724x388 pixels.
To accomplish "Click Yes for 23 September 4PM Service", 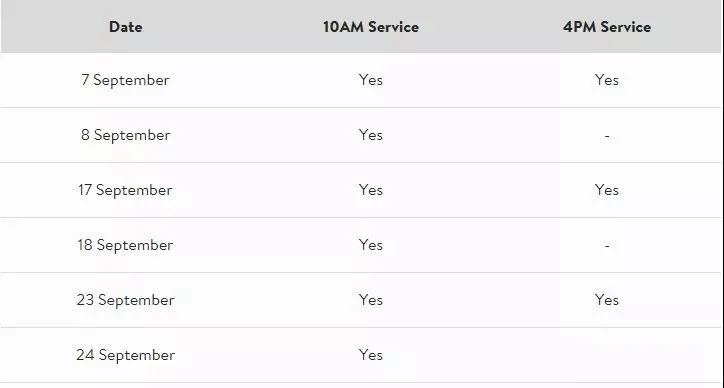I will tap(607, 300).
